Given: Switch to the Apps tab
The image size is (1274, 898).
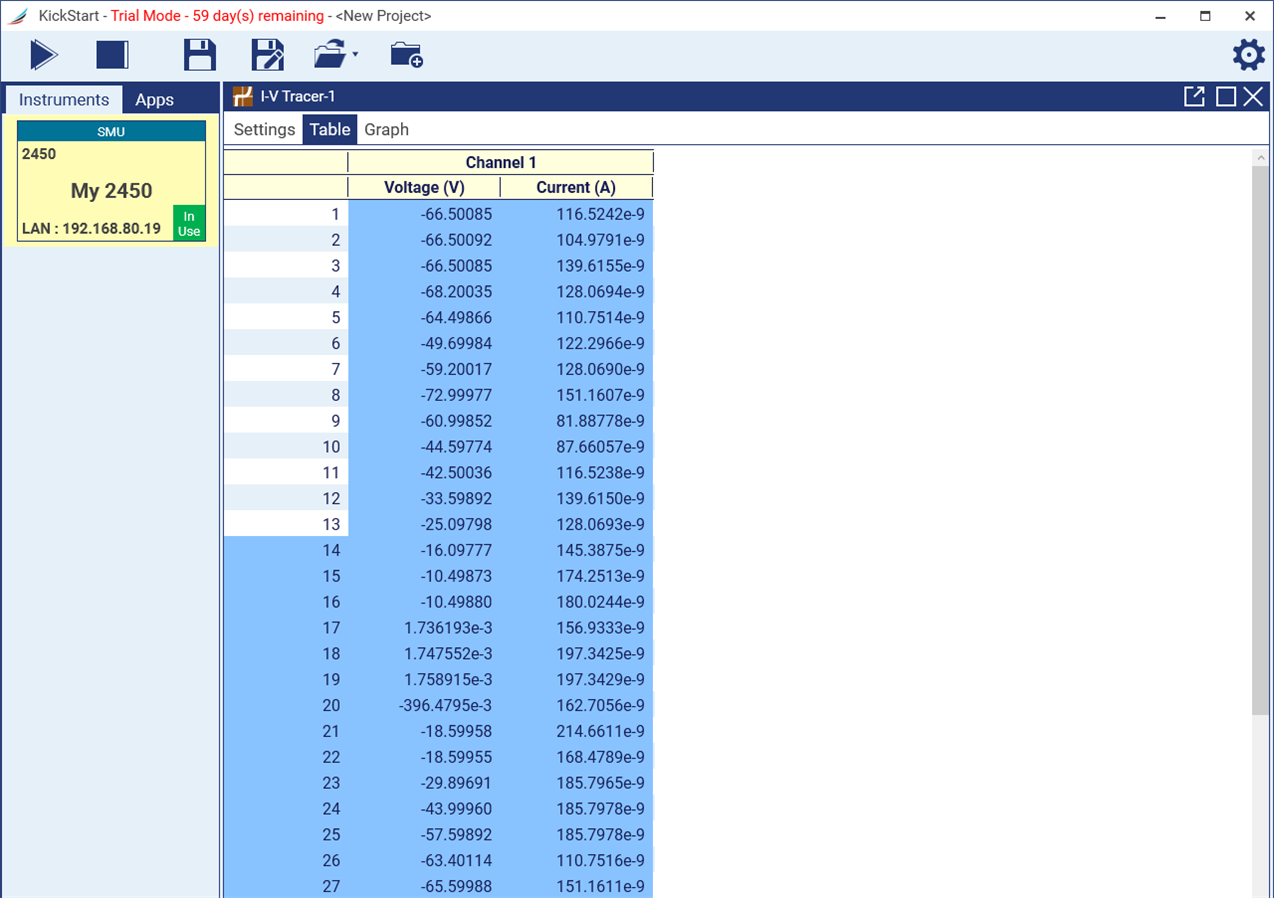Looking at the screenshot, I should [x=154, y=100].
